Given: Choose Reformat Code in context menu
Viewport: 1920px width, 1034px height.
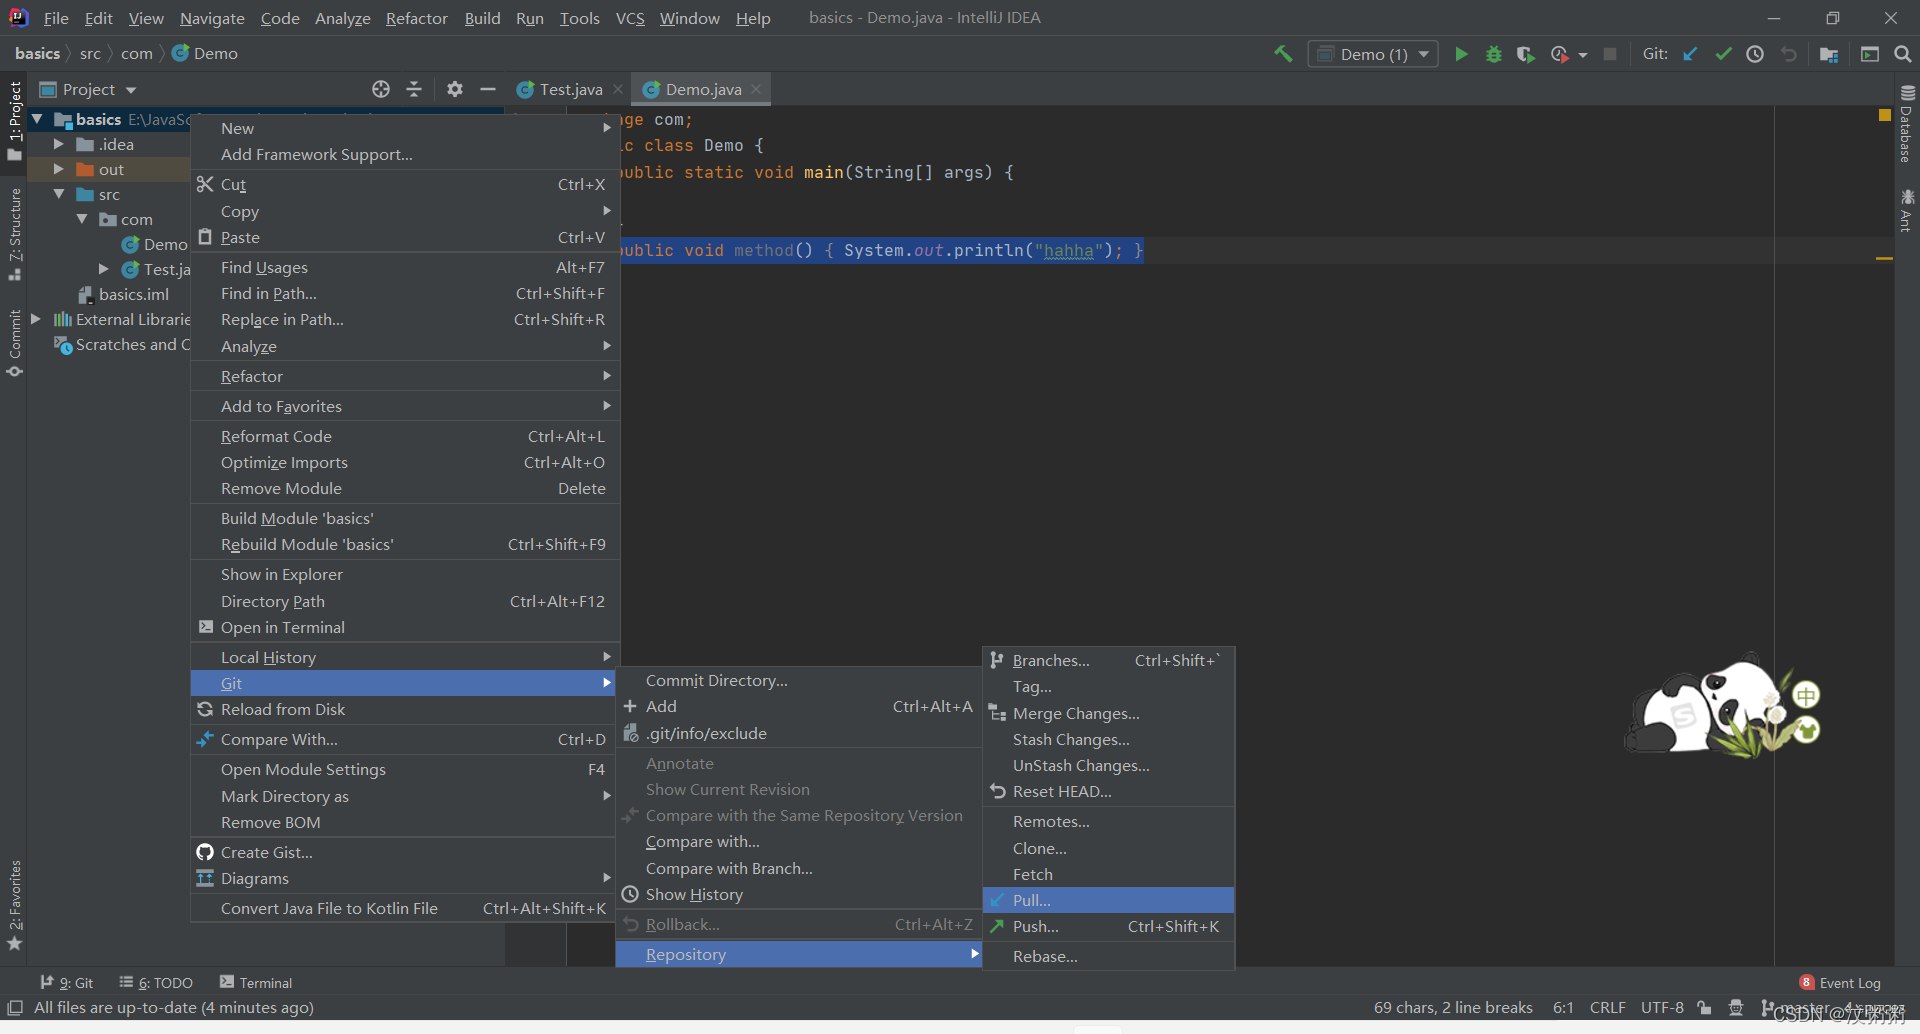Looking at the screenshot, I should pyautogui.click(x=405, y=436).
